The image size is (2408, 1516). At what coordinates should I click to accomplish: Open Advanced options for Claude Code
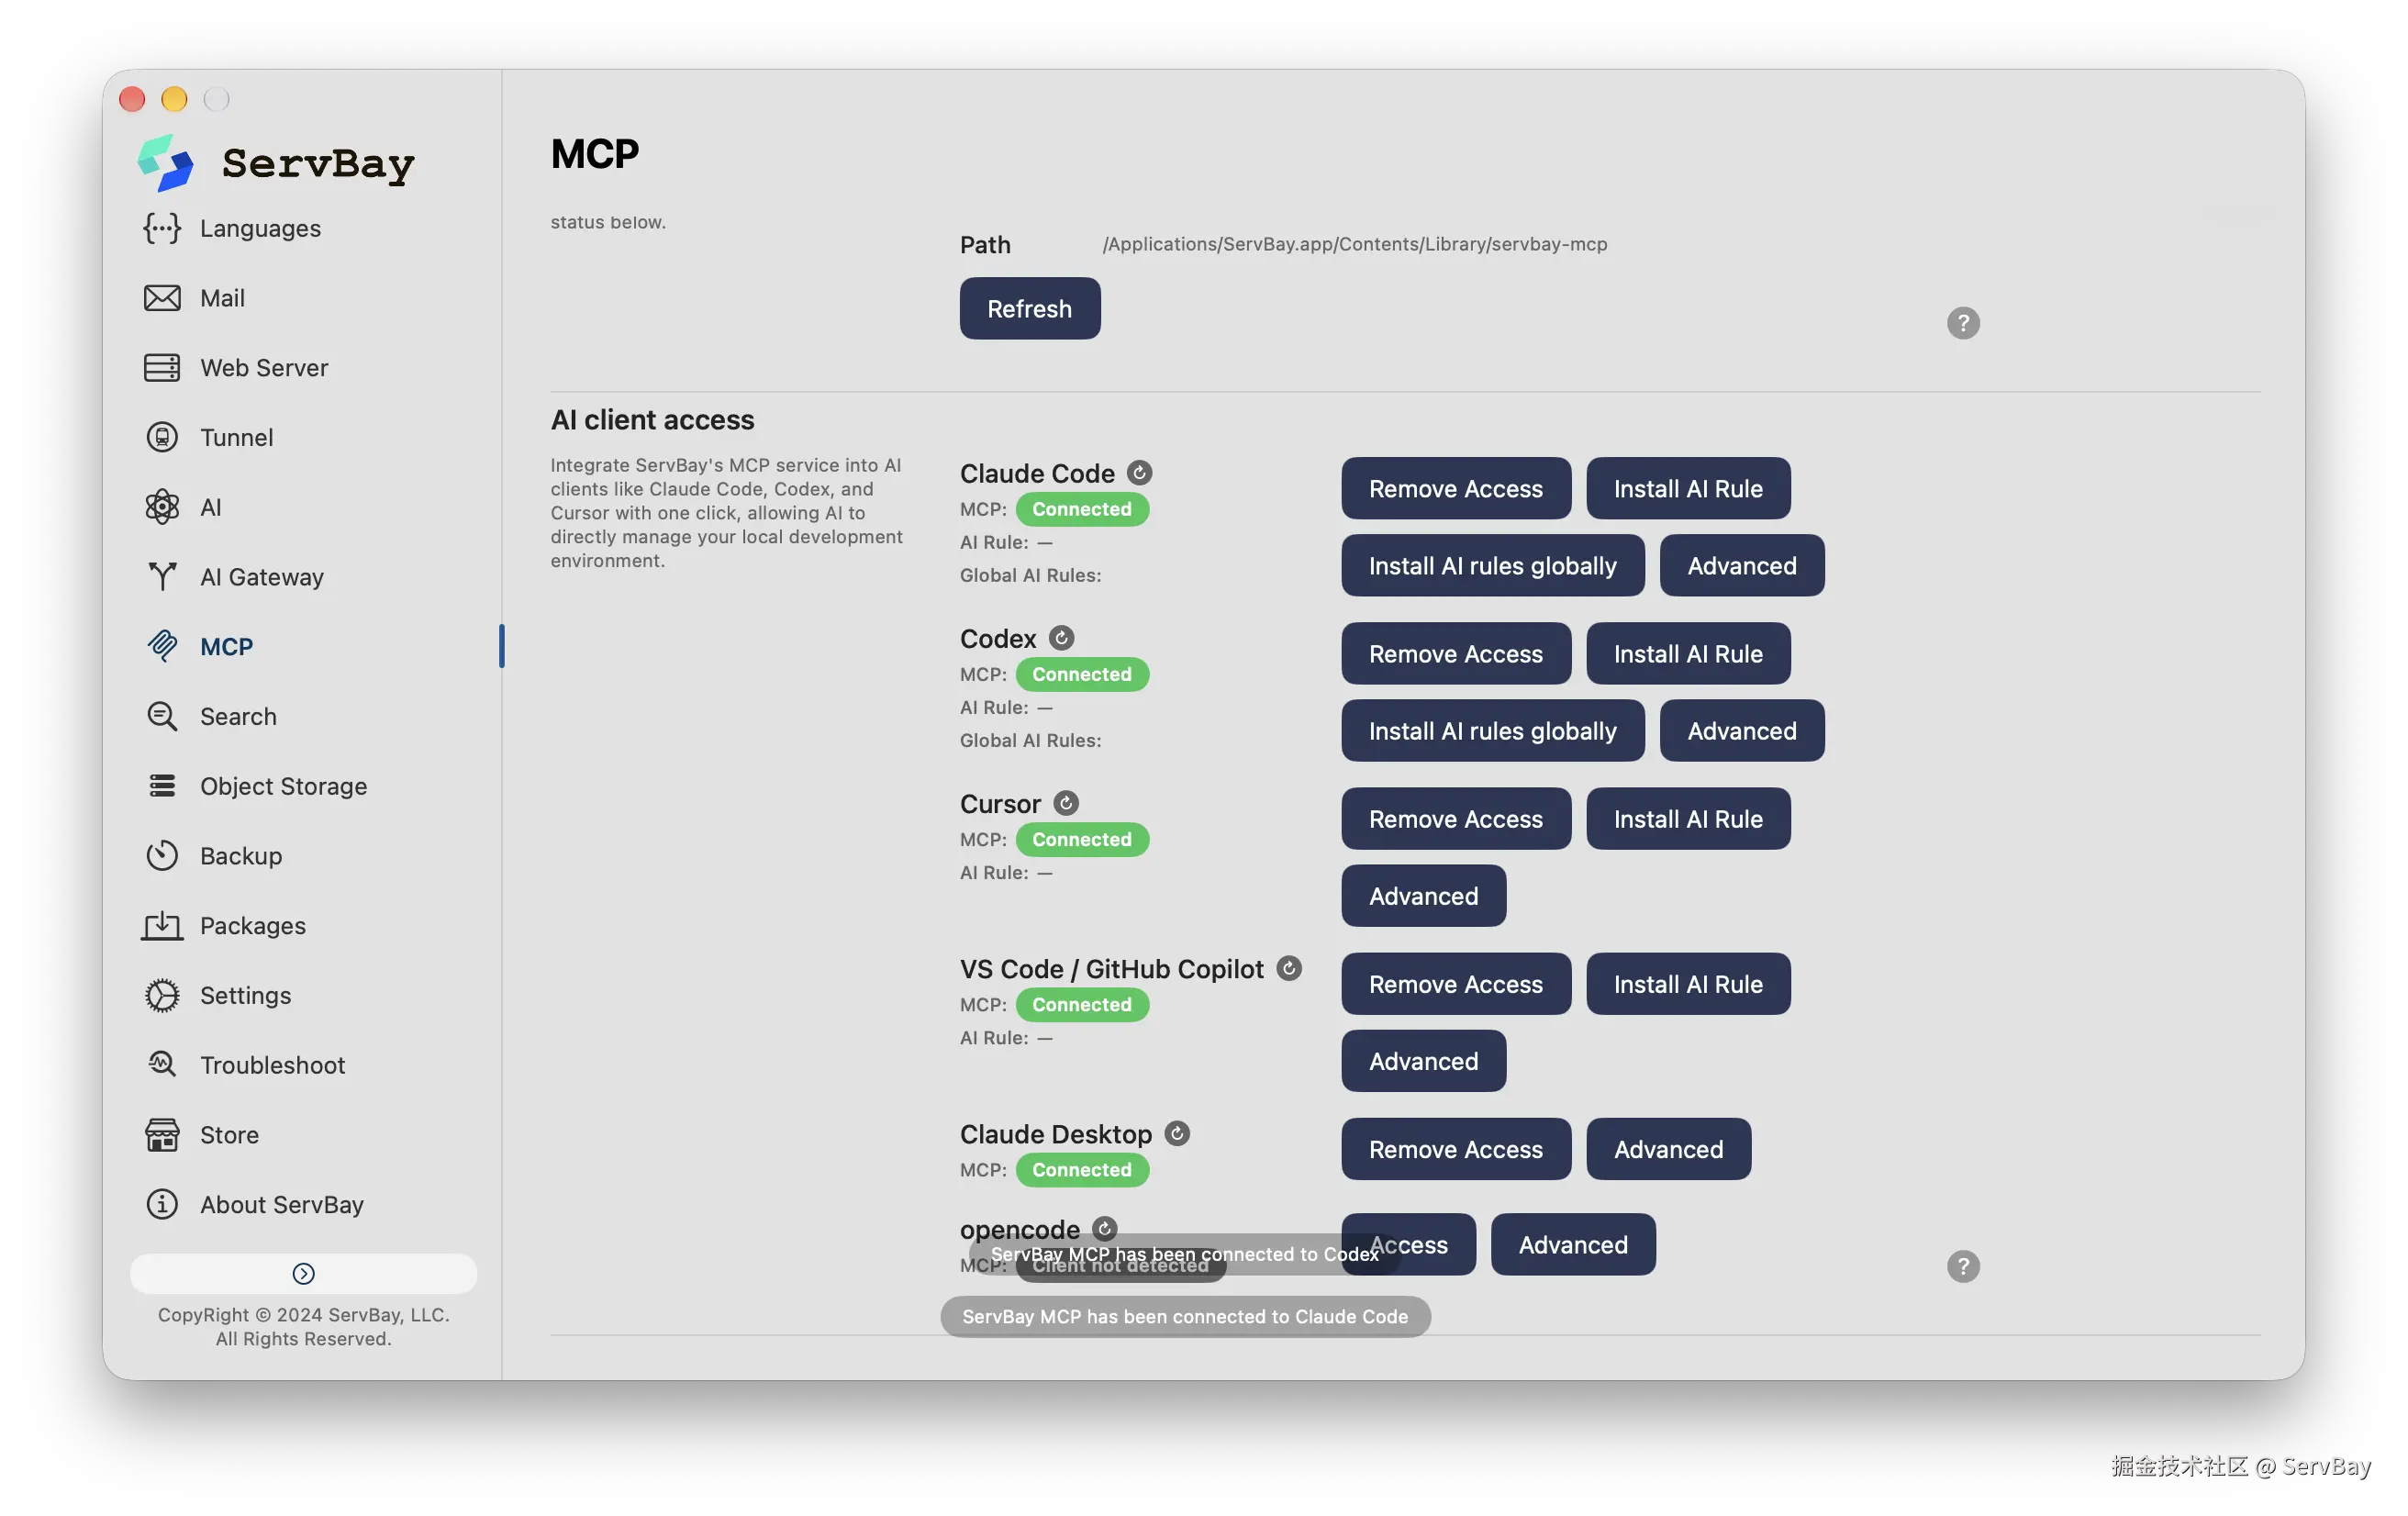[1742, 566]
